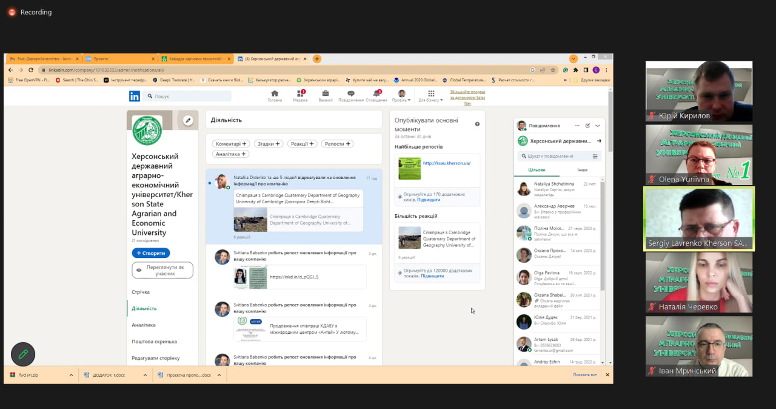The image size is (776, 410).
Task: Compose a new message icon
Action: tap(587, 126)
